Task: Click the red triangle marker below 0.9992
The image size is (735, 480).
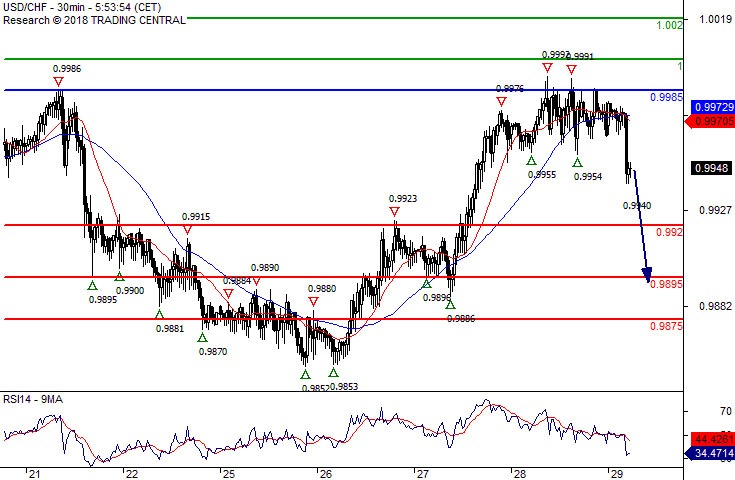Action: (548, 68)
